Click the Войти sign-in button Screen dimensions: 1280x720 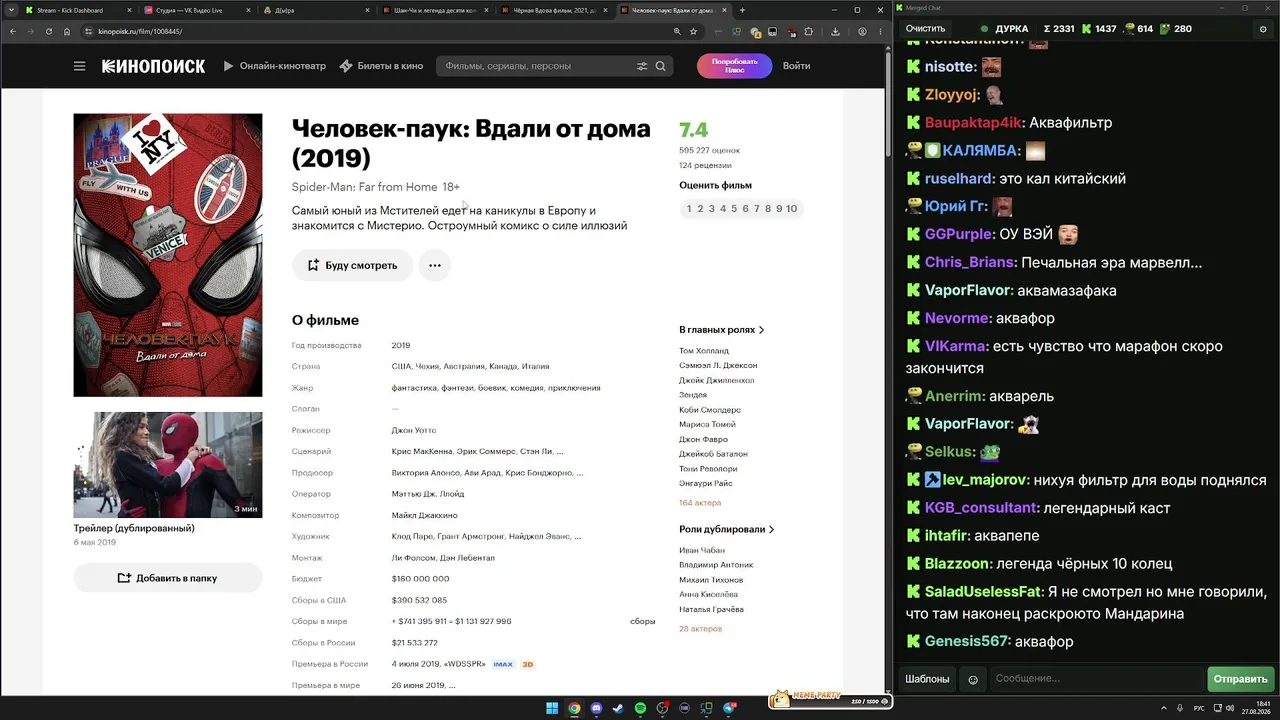[797, 66]
